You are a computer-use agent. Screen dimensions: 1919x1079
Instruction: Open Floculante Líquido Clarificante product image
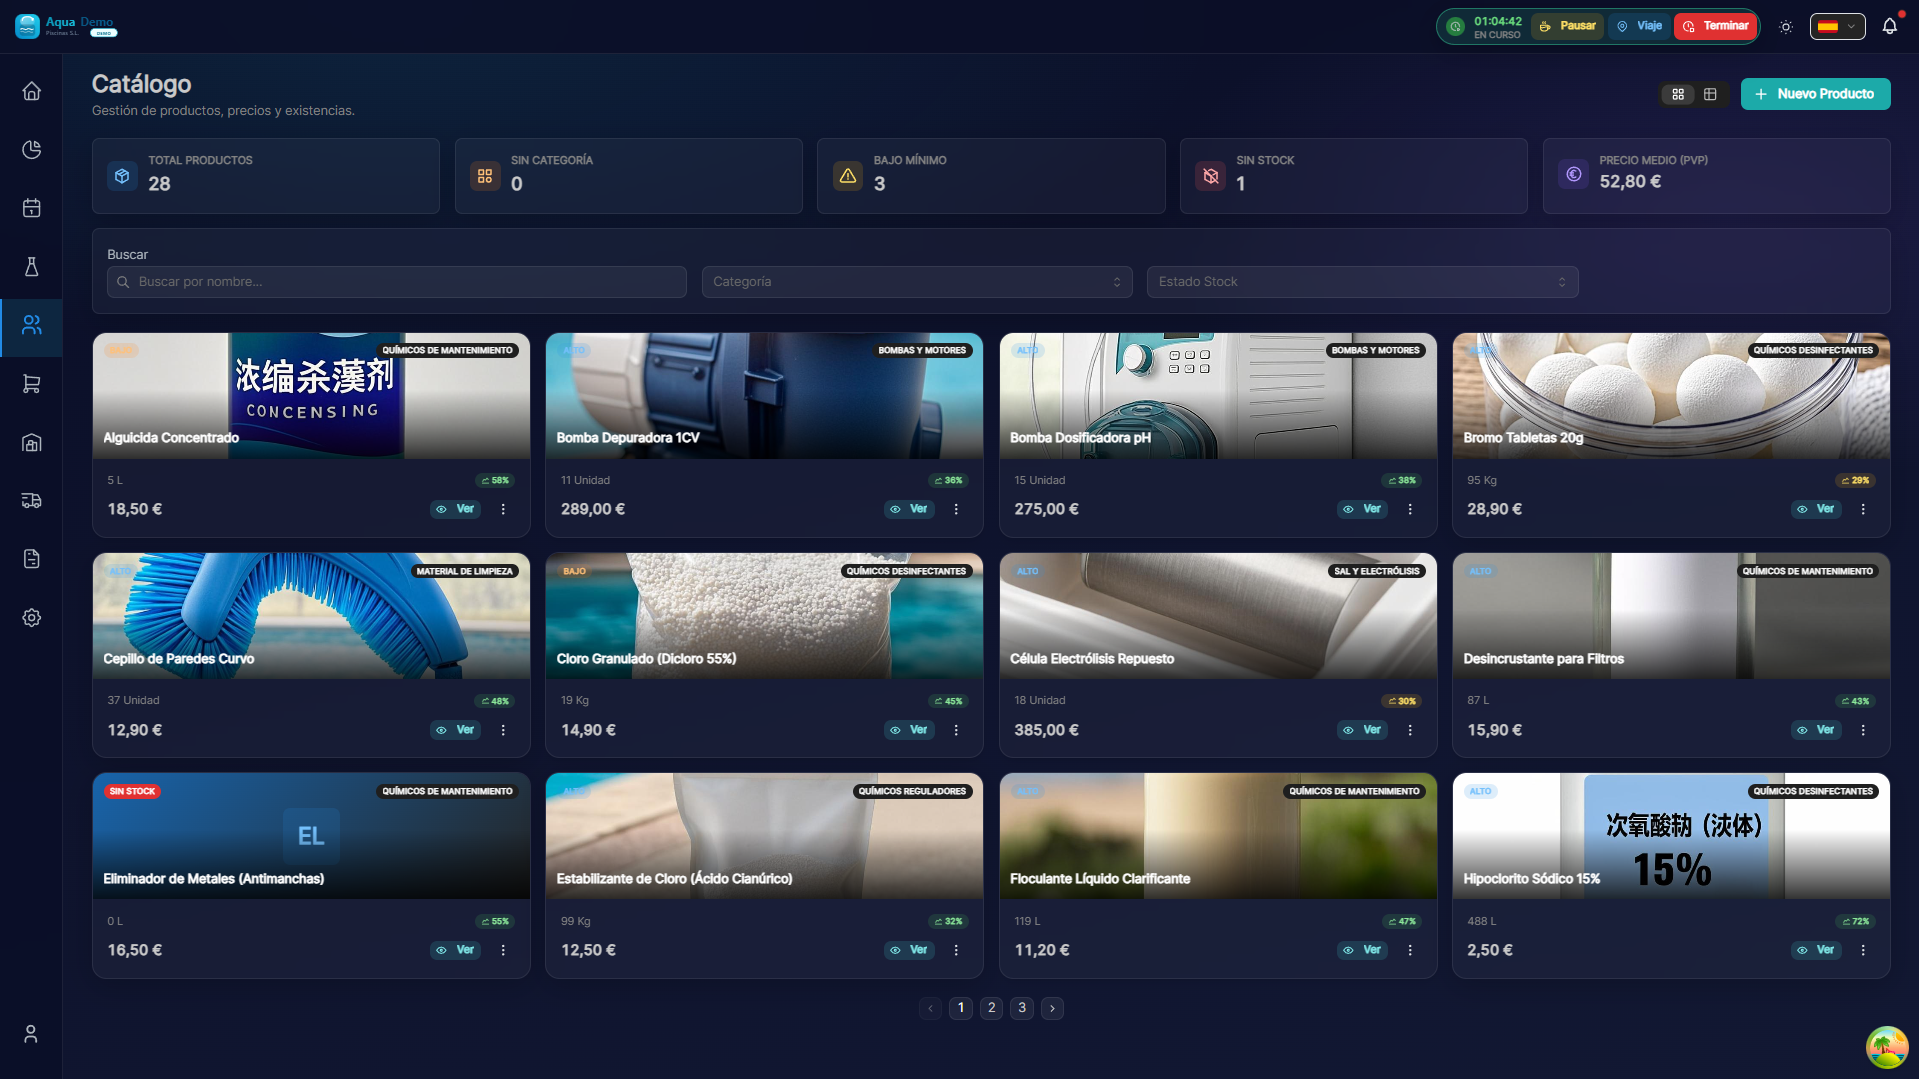point(1218,836)
